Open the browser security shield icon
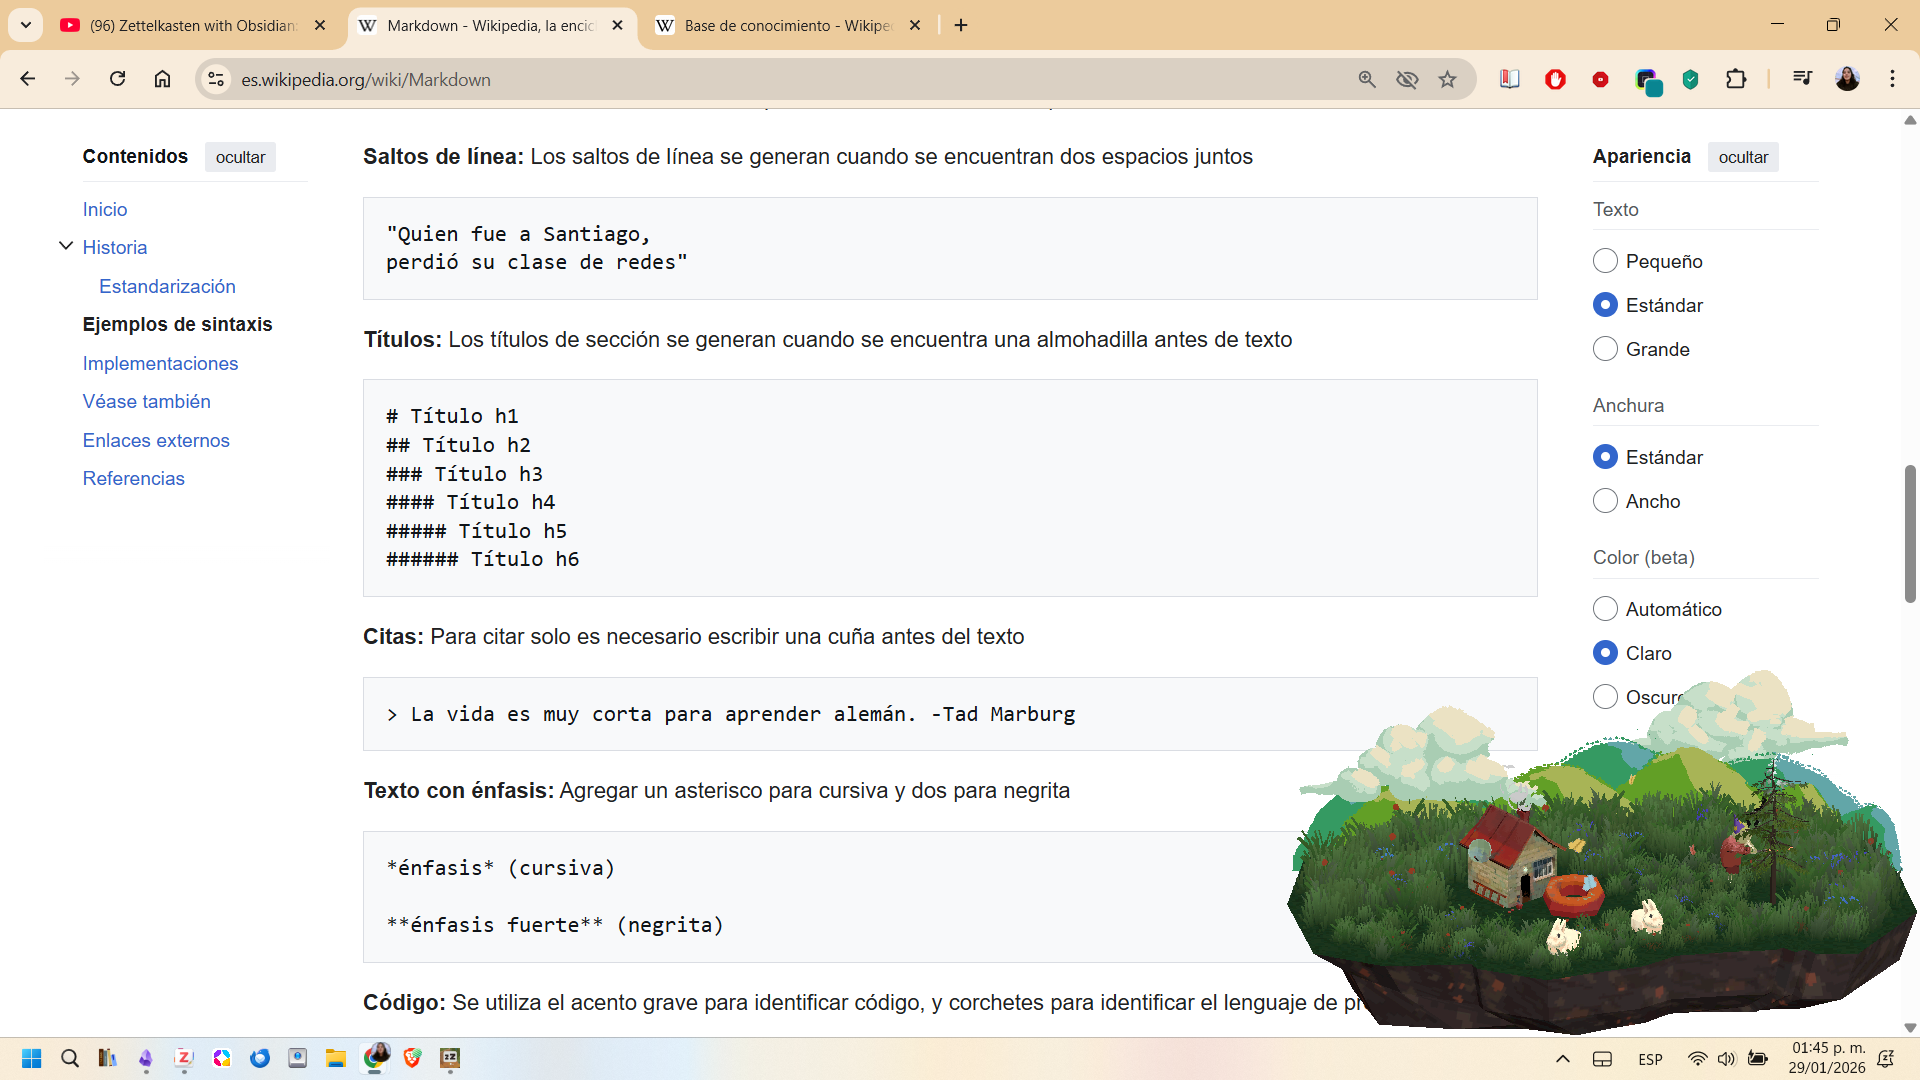 pos(1691,79)
